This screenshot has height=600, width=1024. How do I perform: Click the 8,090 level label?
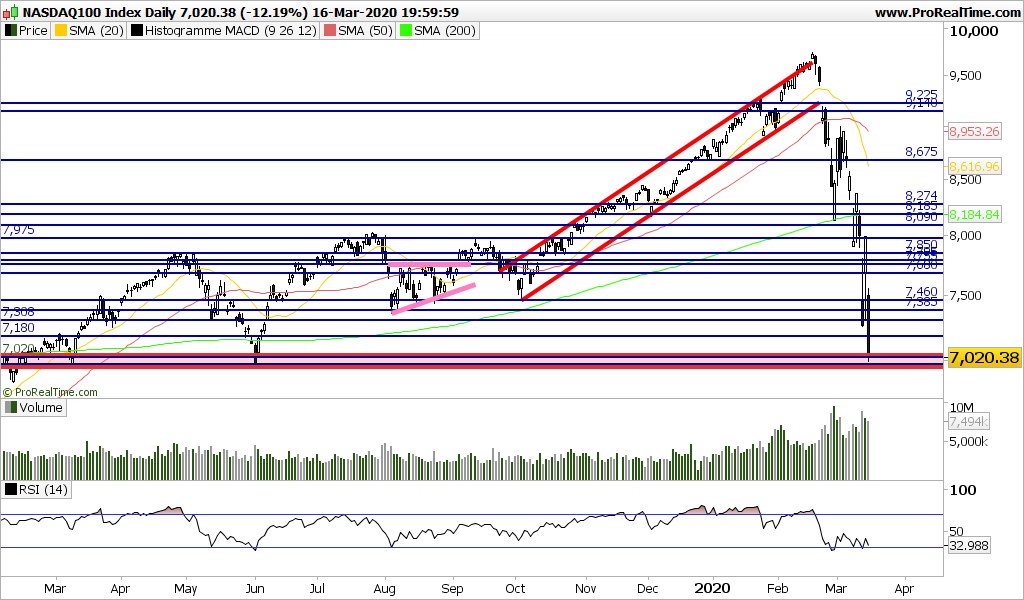click(921, 216)
